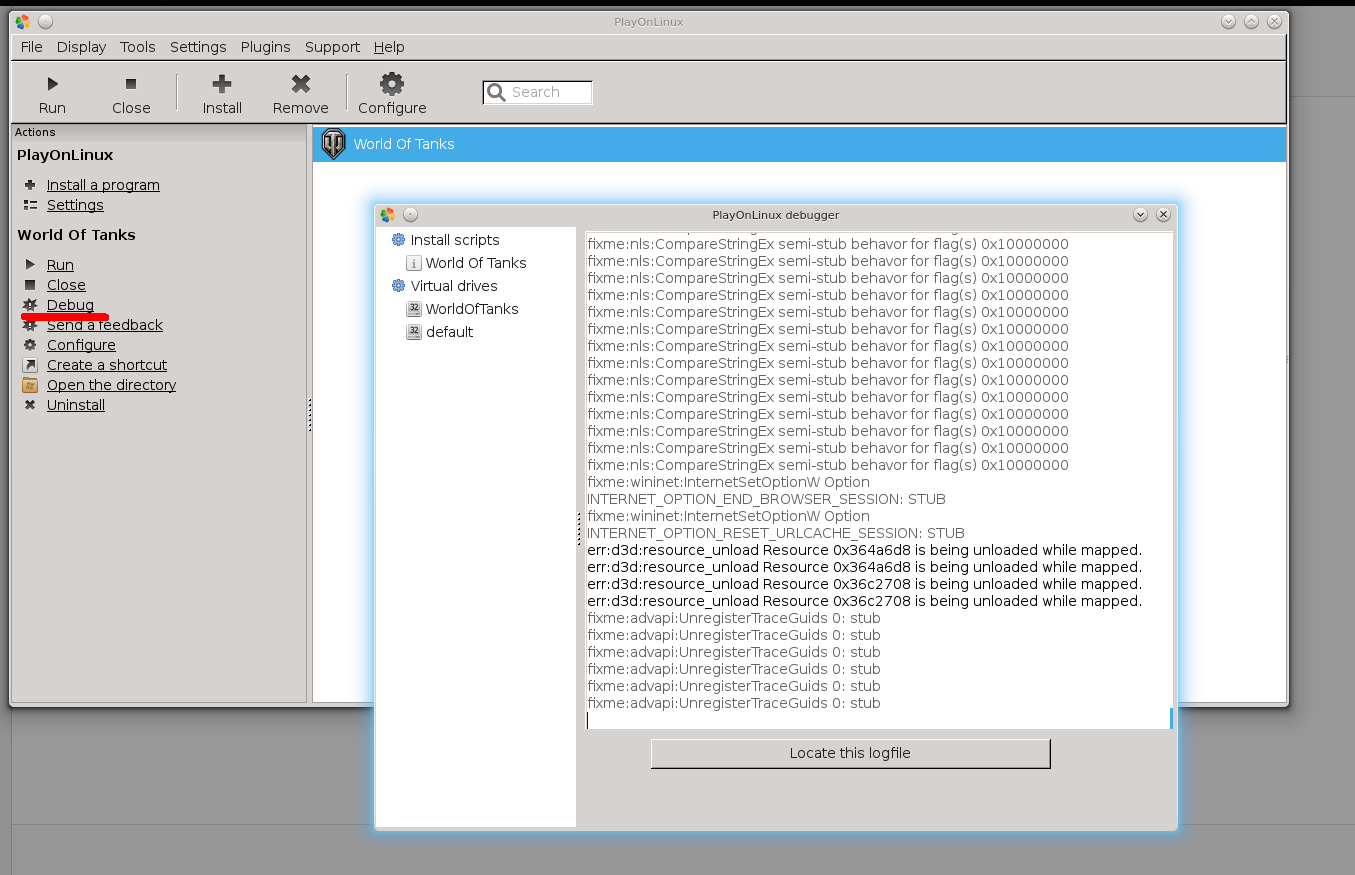The height and width of the screenshot is (875, 1355).
Task: Open the Support menu
Action: pos(332,47)
